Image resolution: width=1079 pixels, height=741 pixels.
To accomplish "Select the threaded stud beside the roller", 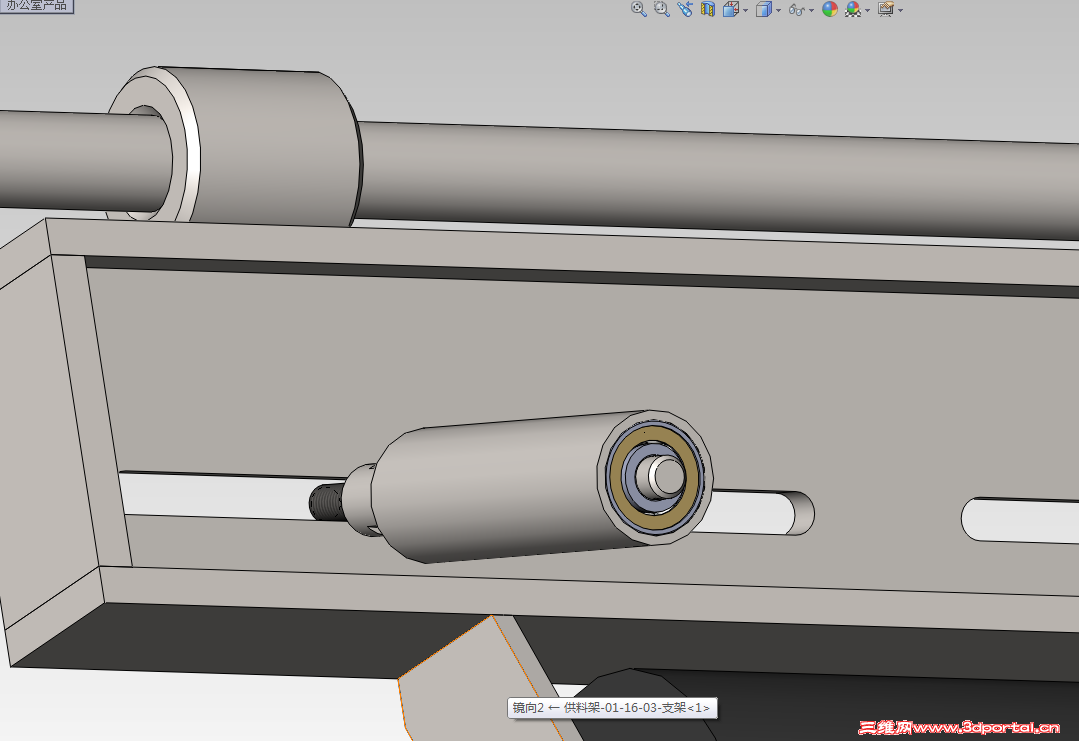I will 327,502.
